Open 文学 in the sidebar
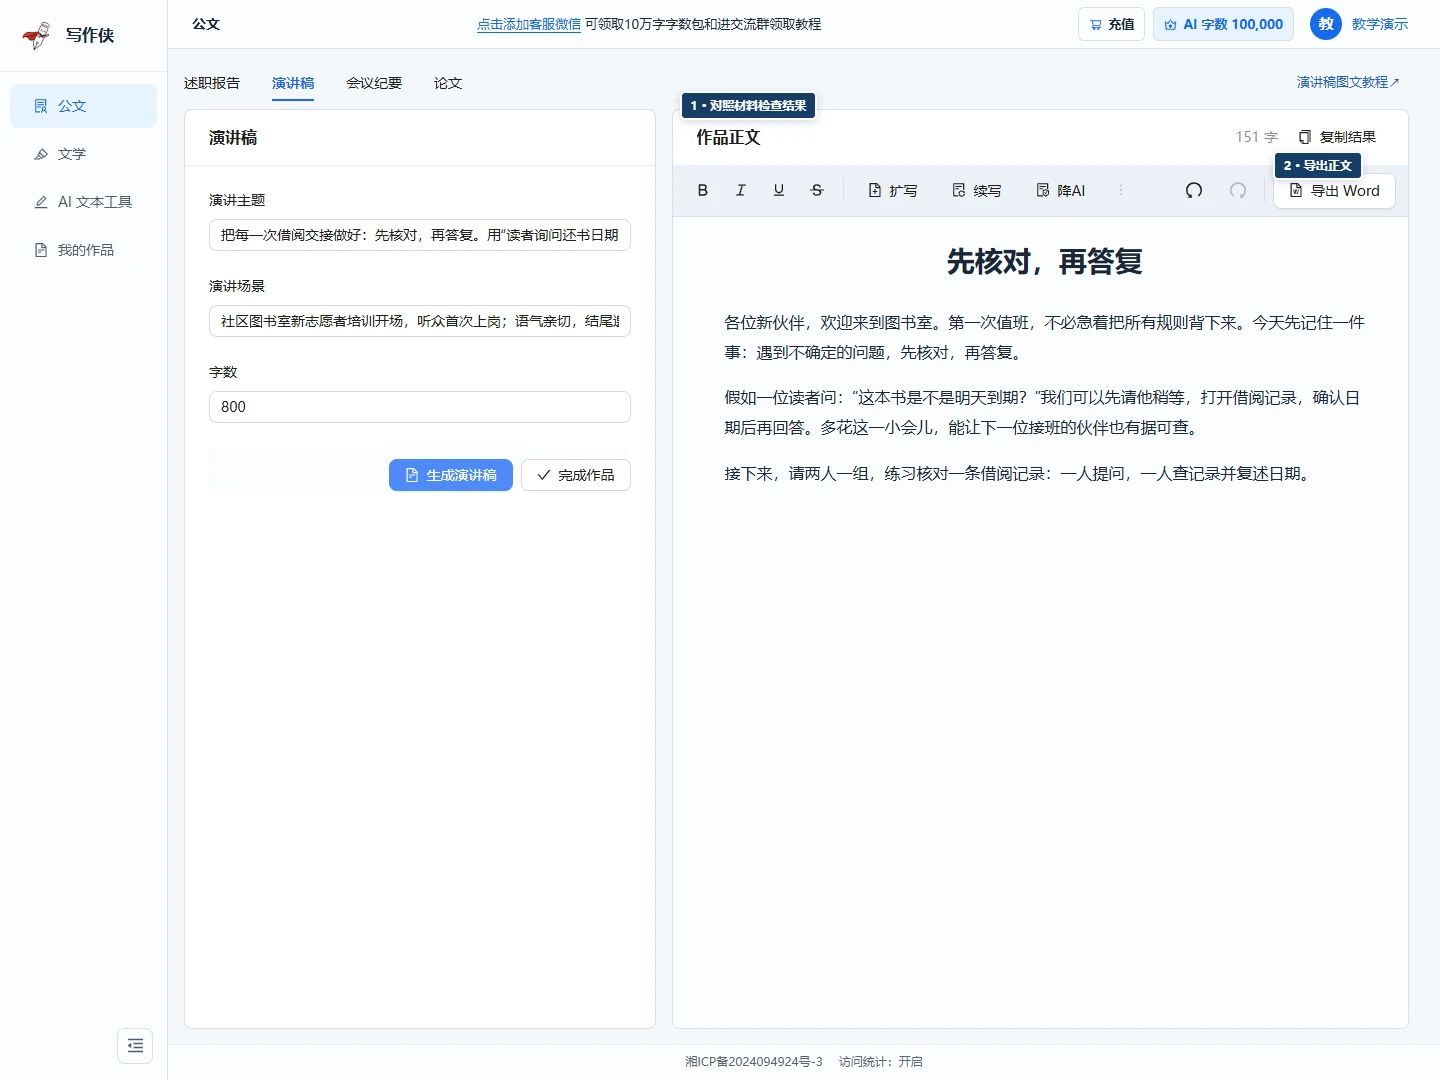The width and height of the screenshot is (1440, 1080). click(x=83, y=154)
